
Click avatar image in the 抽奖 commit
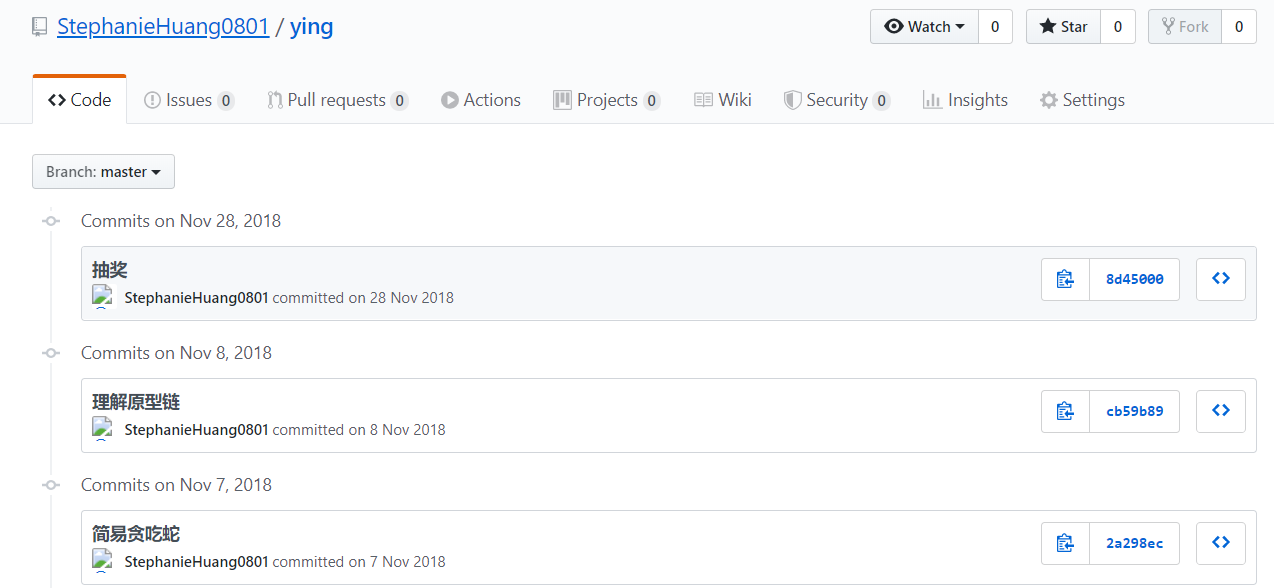click(x=104, y=296)
